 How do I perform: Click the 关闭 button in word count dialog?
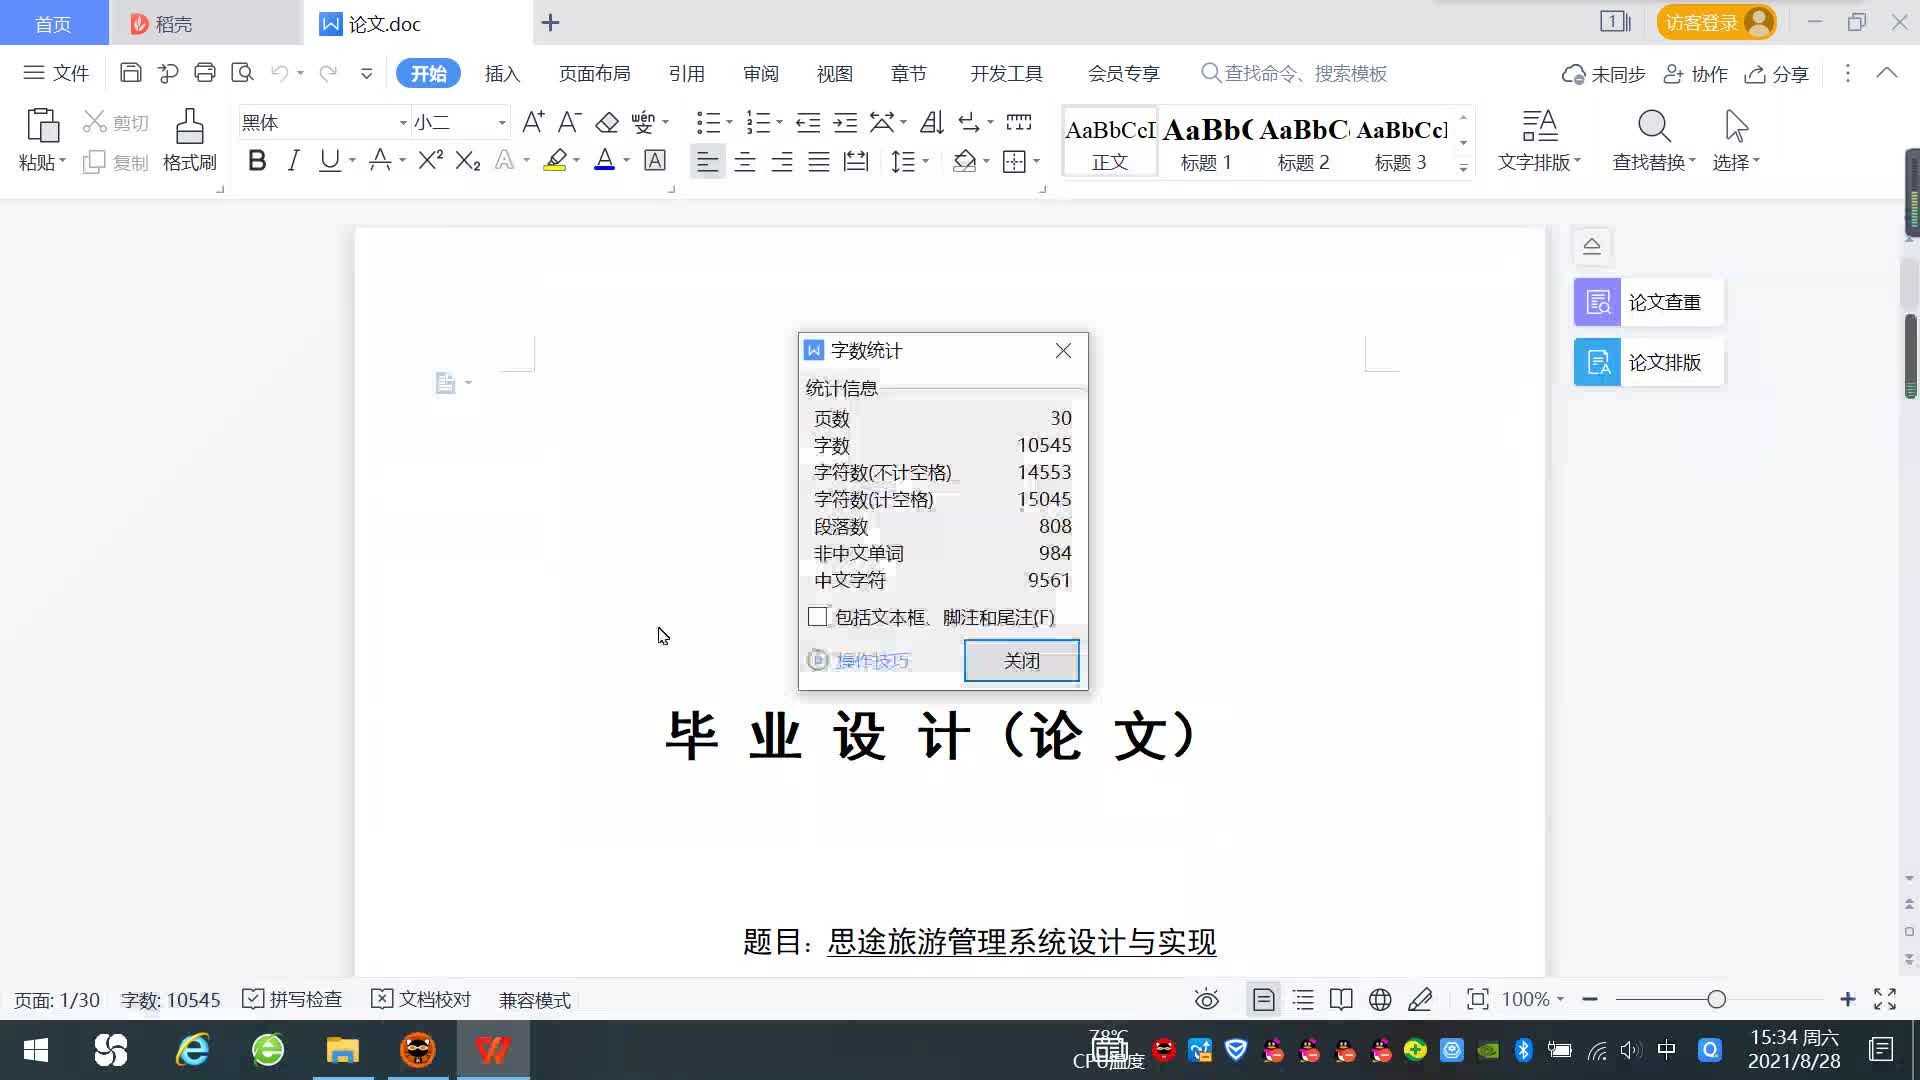1021,661
